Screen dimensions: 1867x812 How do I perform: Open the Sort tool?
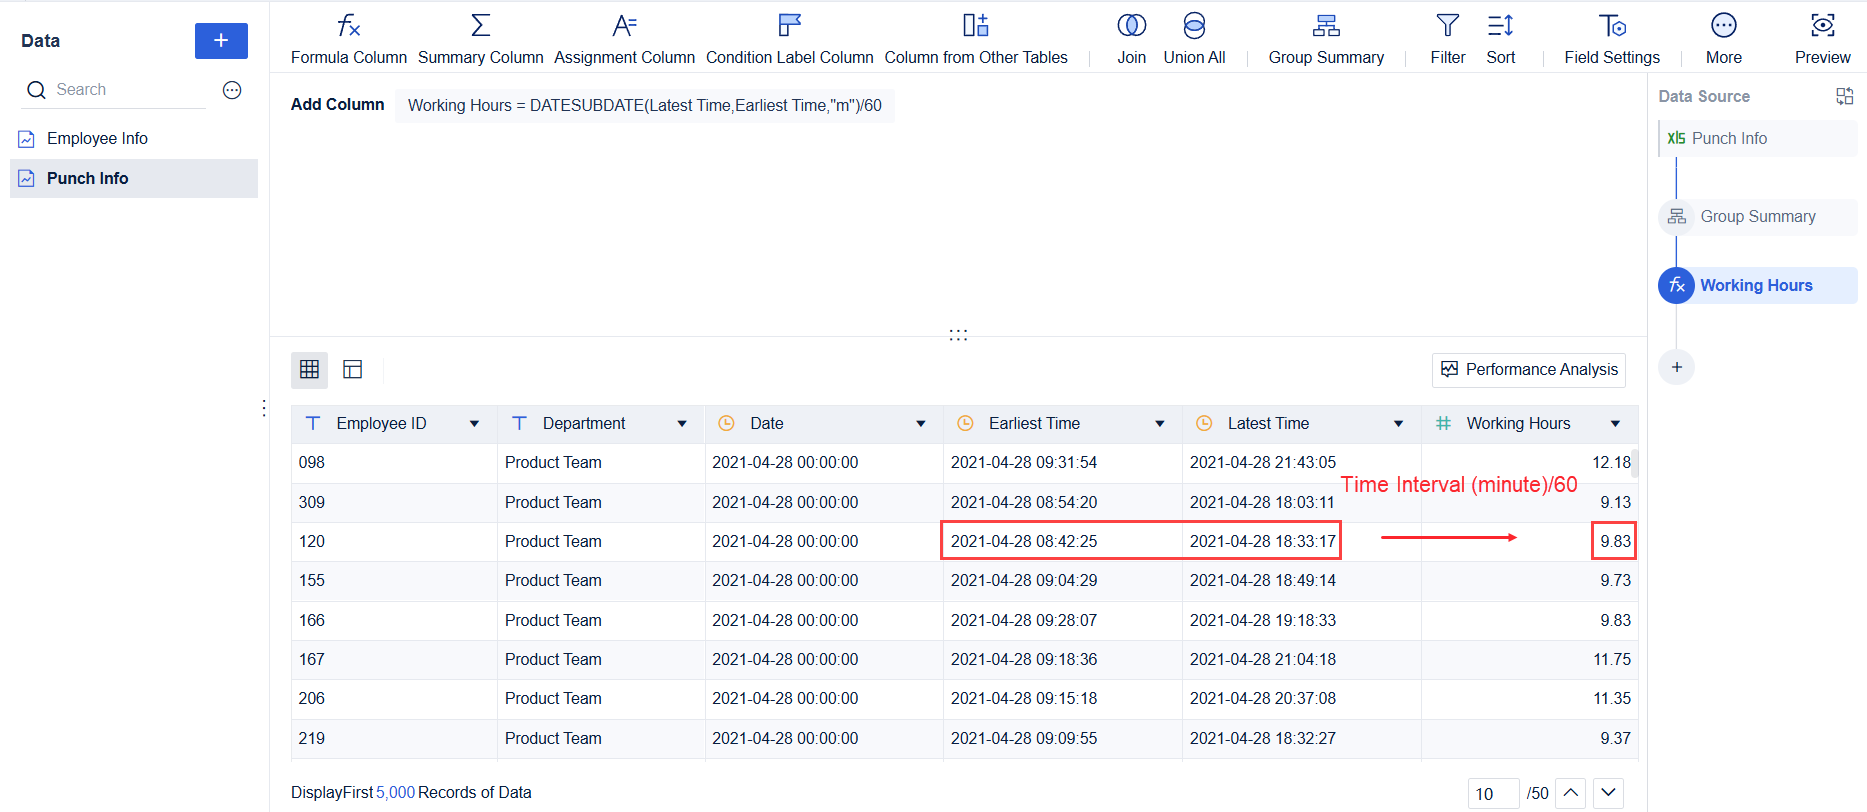pos(1500,39)
